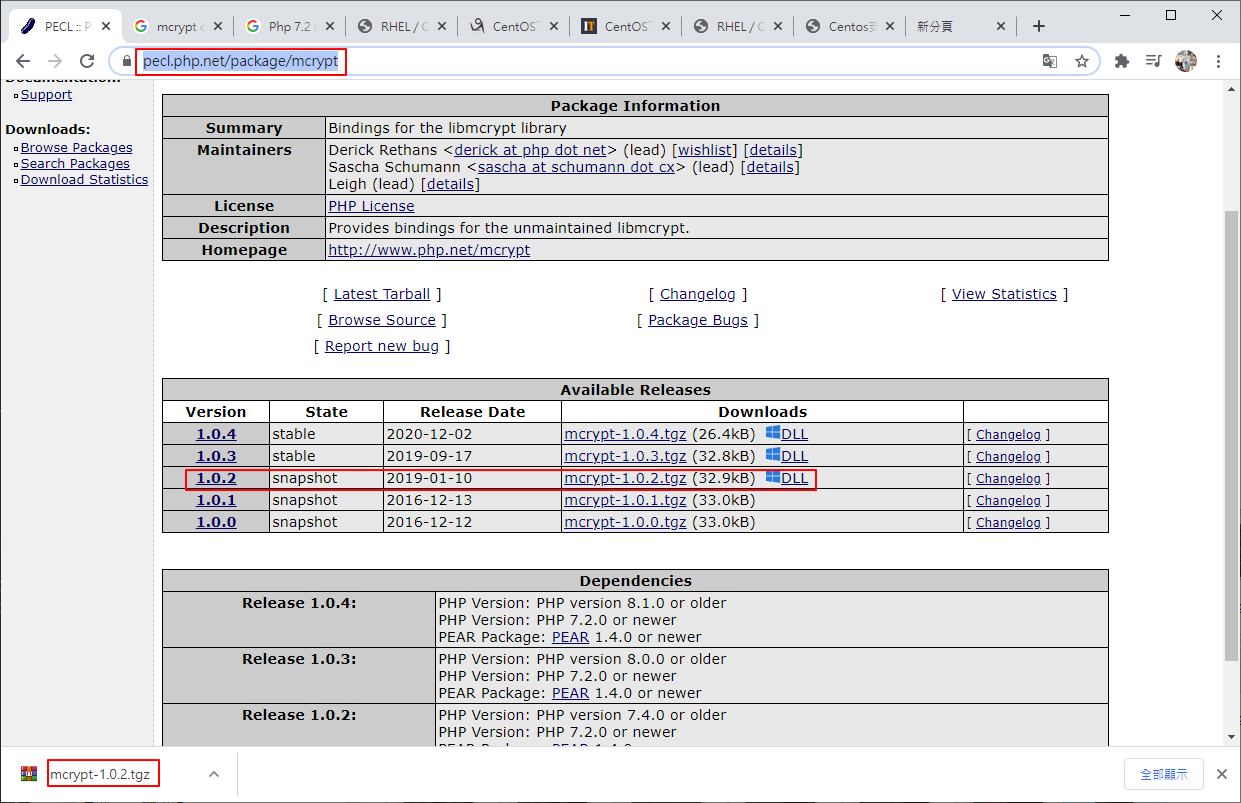Open the Chrome profile avatar
This screenshot has height=803, width=1241.
[x=1186, y=61]
